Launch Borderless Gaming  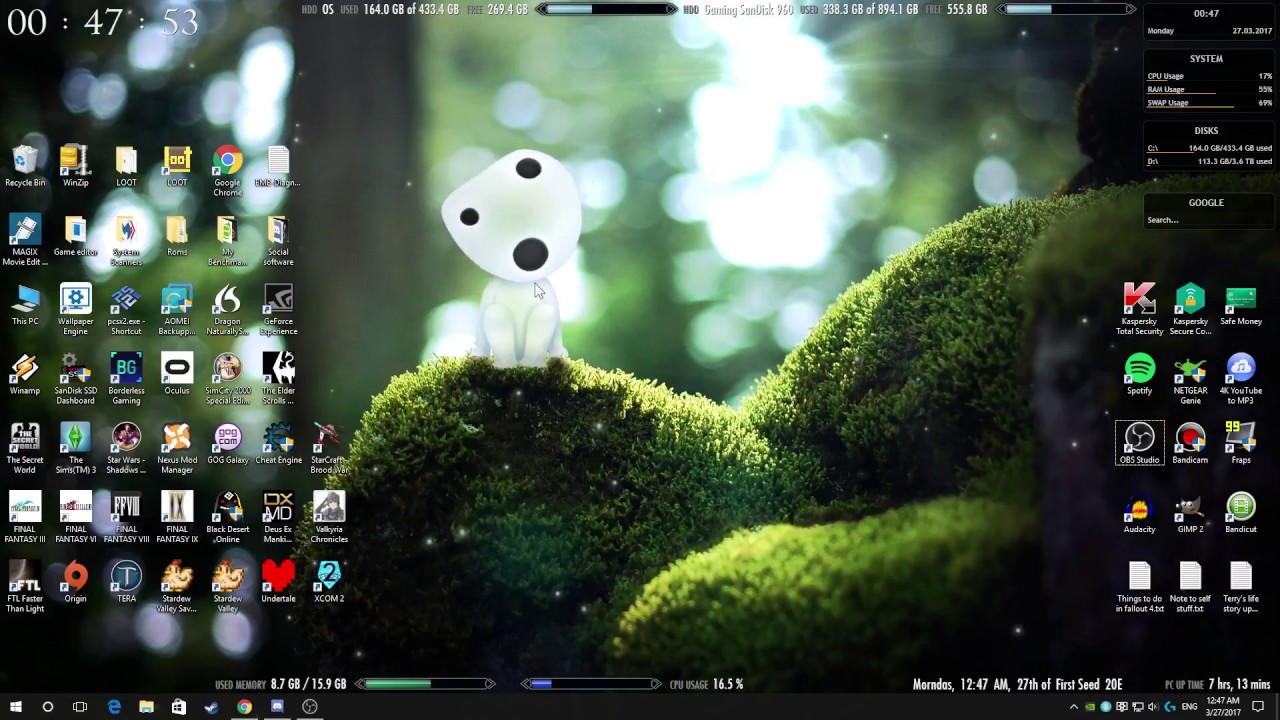tap(126, 379)
